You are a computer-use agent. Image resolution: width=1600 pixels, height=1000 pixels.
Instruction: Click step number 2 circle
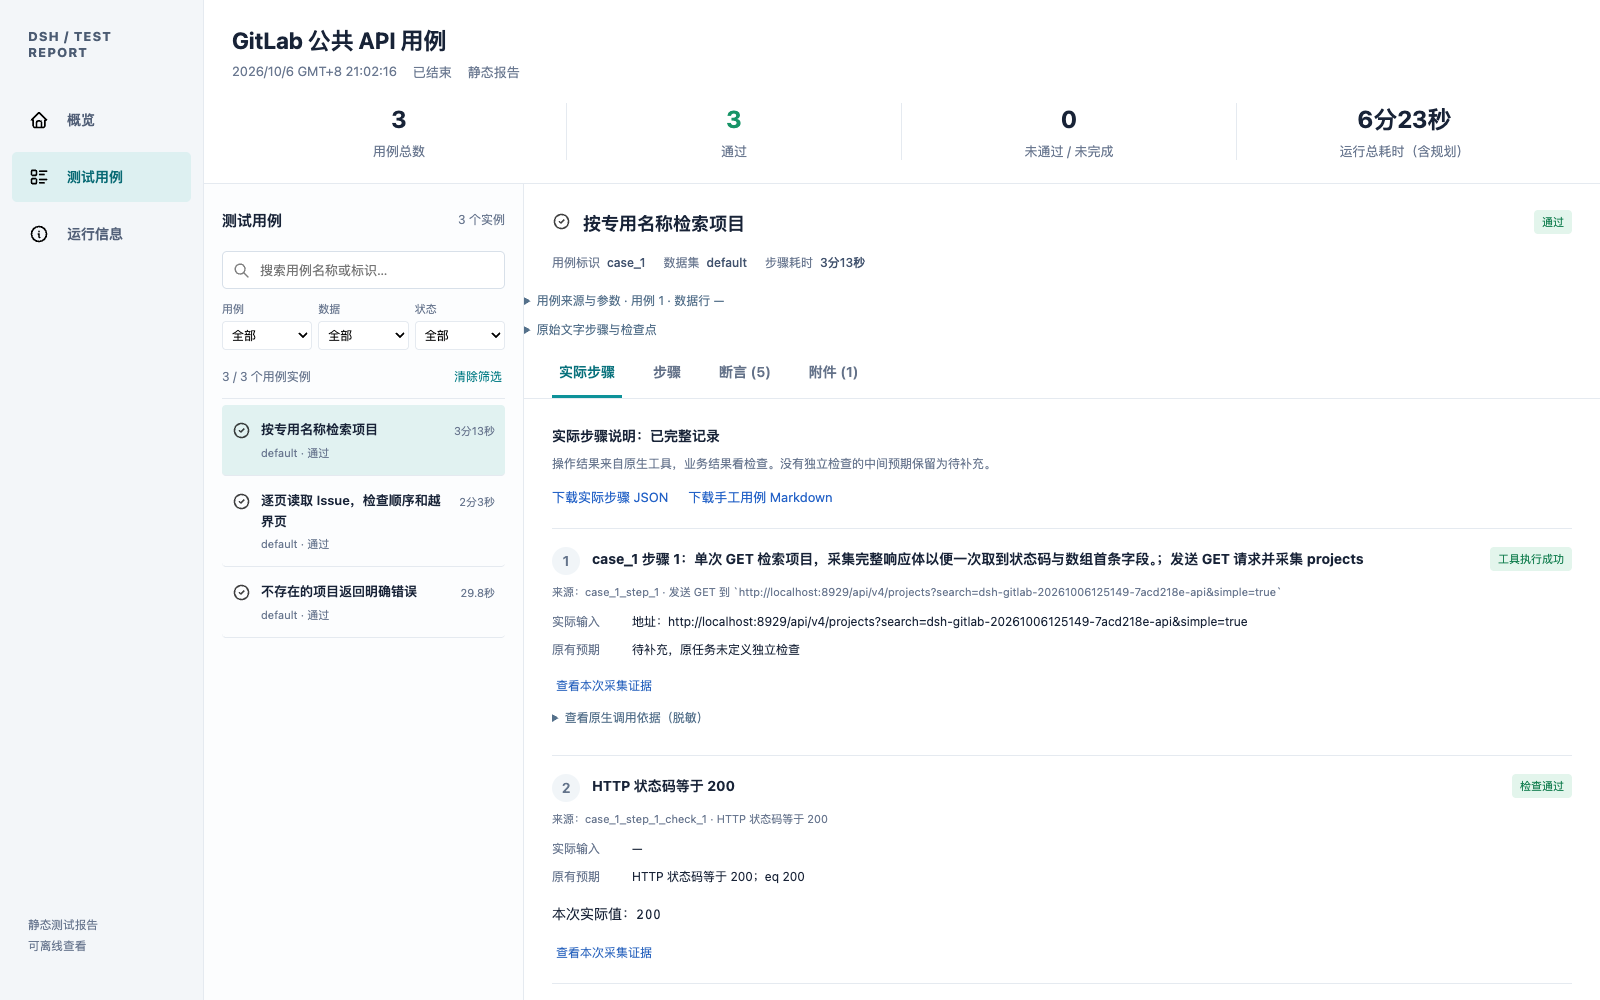[566, 788]
